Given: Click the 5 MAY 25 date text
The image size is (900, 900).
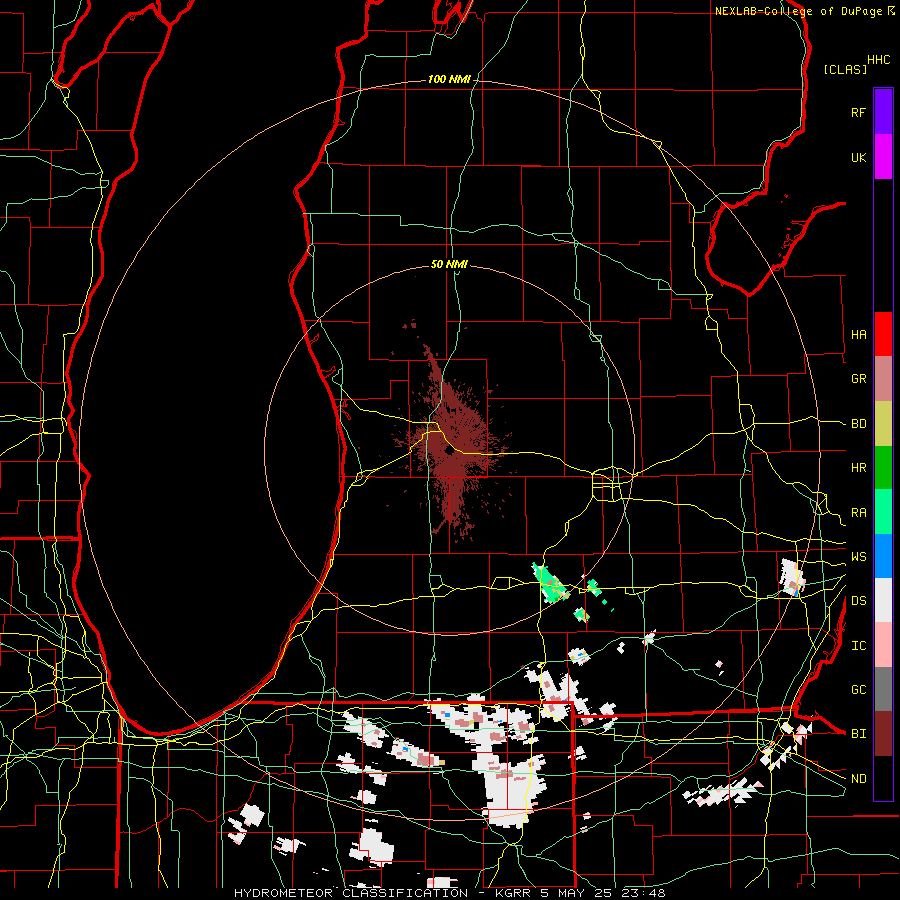Looking at the screenshot, I should 575,893.
